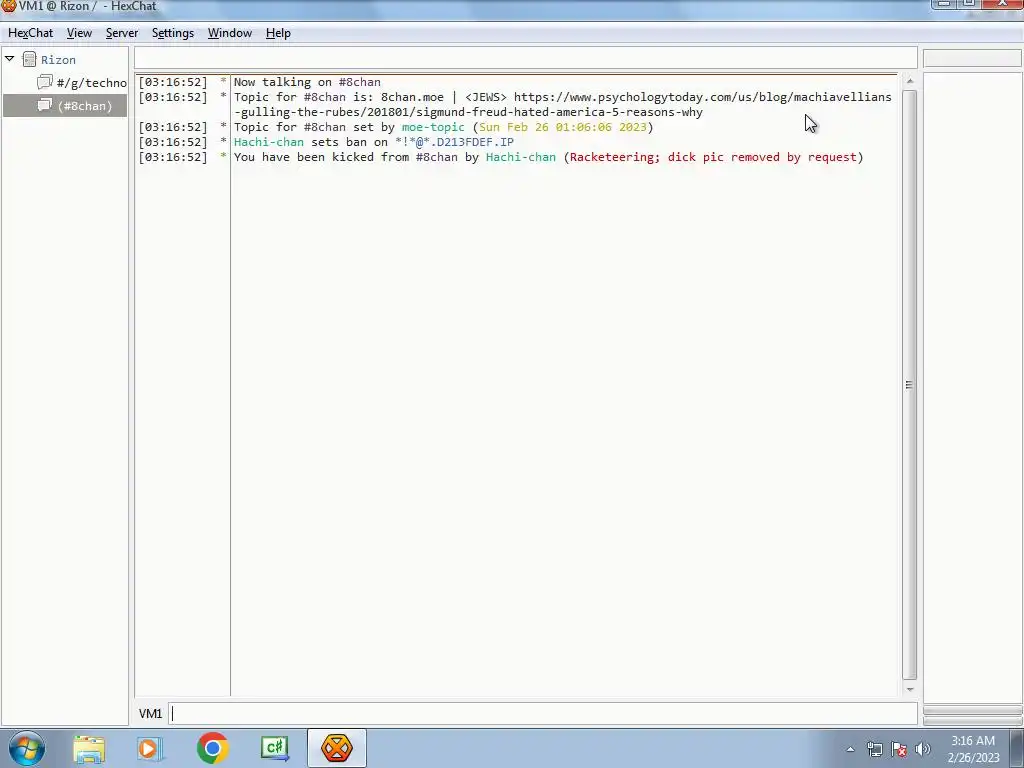Open the Settings menu
The width and height of the screenshot is (1024, 768).
[x=172, y=33]
